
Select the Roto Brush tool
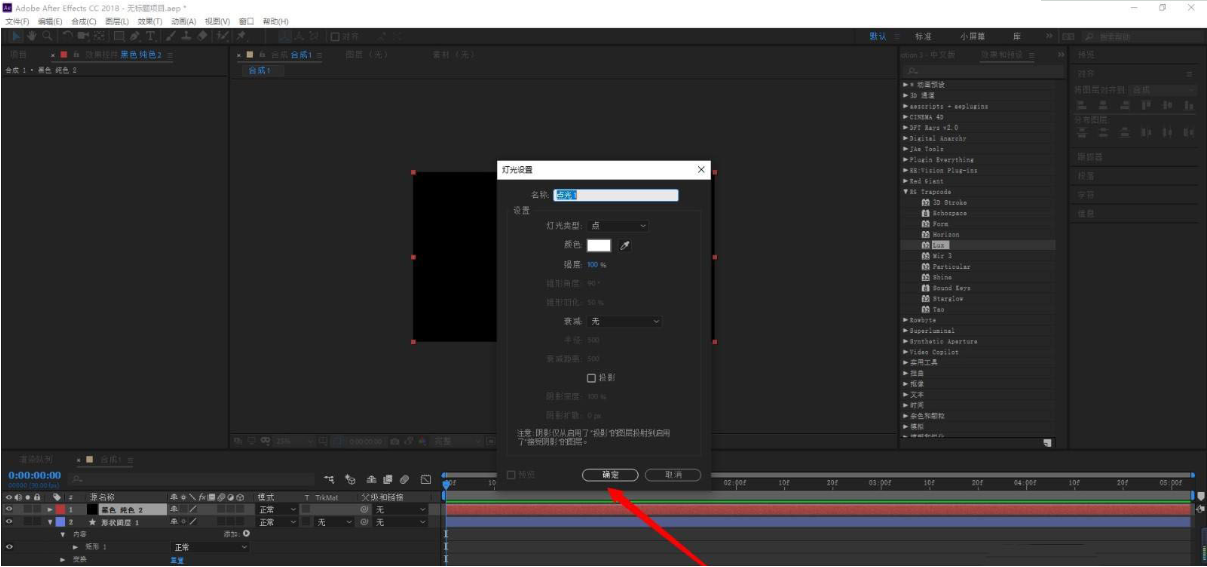point(221,36)
